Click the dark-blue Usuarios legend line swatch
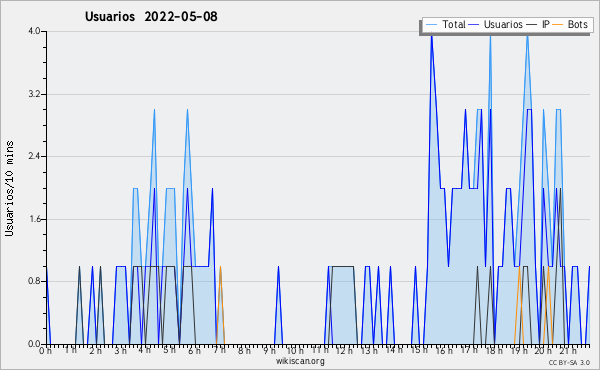The image size is (600, 370). tap(474, 25)
